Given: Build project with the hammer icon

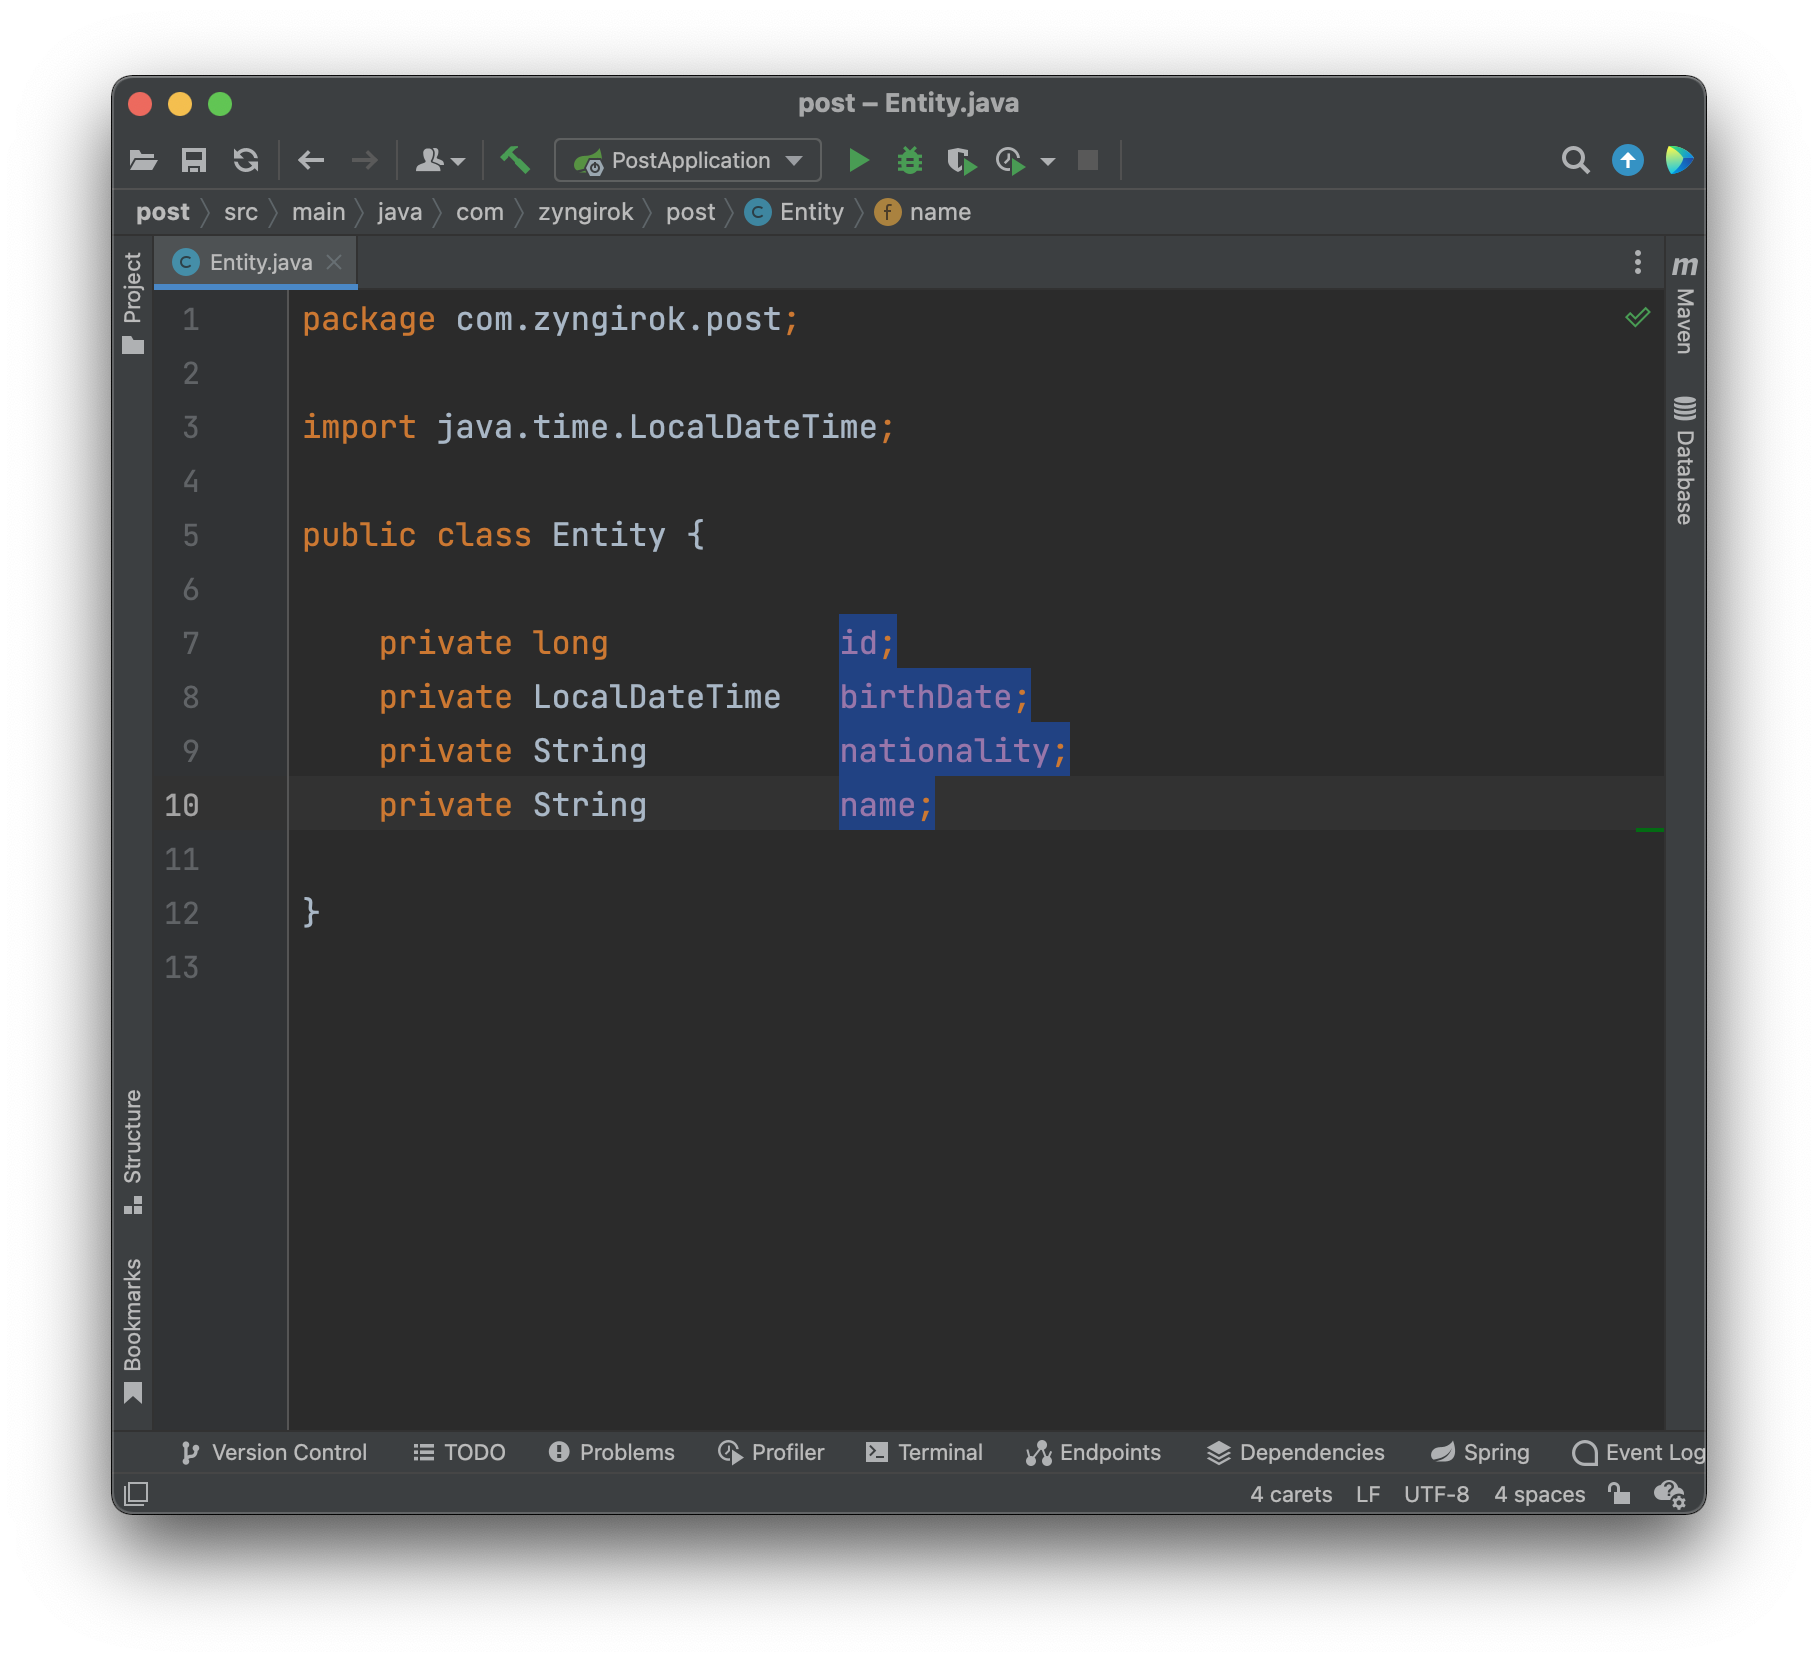Looking at the screenshot, I should coord(515,160).
